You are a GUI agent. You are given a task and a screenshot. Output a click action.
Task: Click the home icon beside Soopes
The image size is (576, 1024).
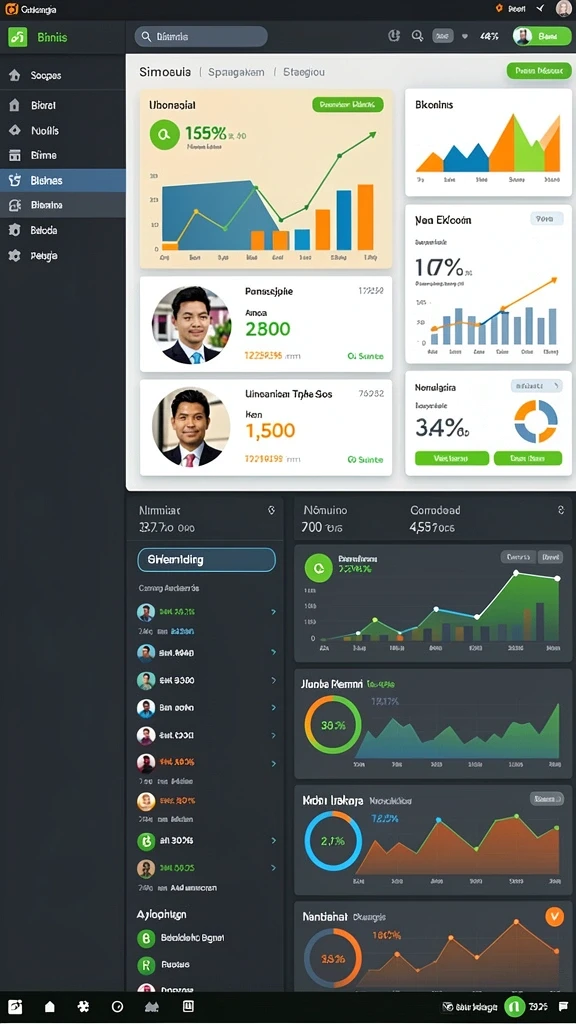(14, 76)
